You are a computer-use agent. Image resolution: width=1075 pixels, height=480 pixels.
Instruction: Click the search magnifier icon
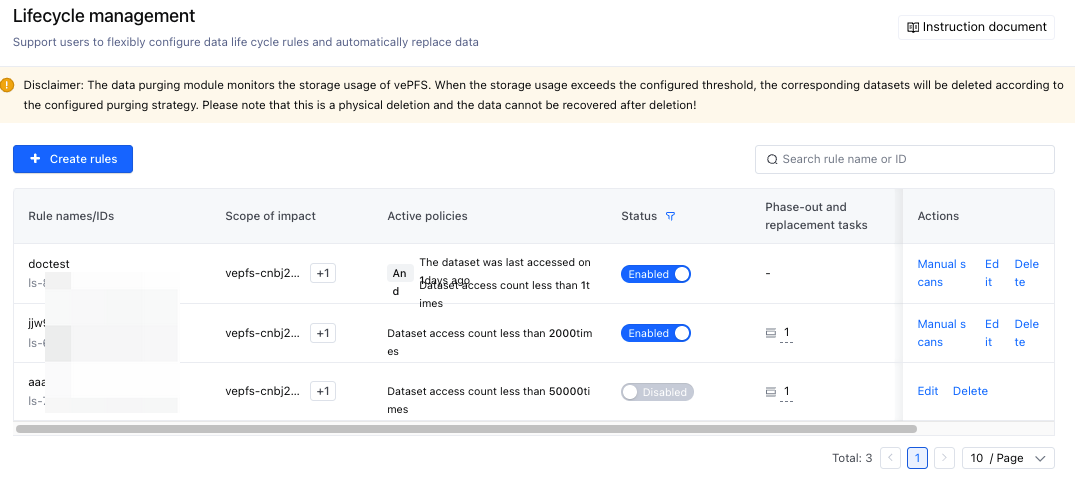click(772, 159)
